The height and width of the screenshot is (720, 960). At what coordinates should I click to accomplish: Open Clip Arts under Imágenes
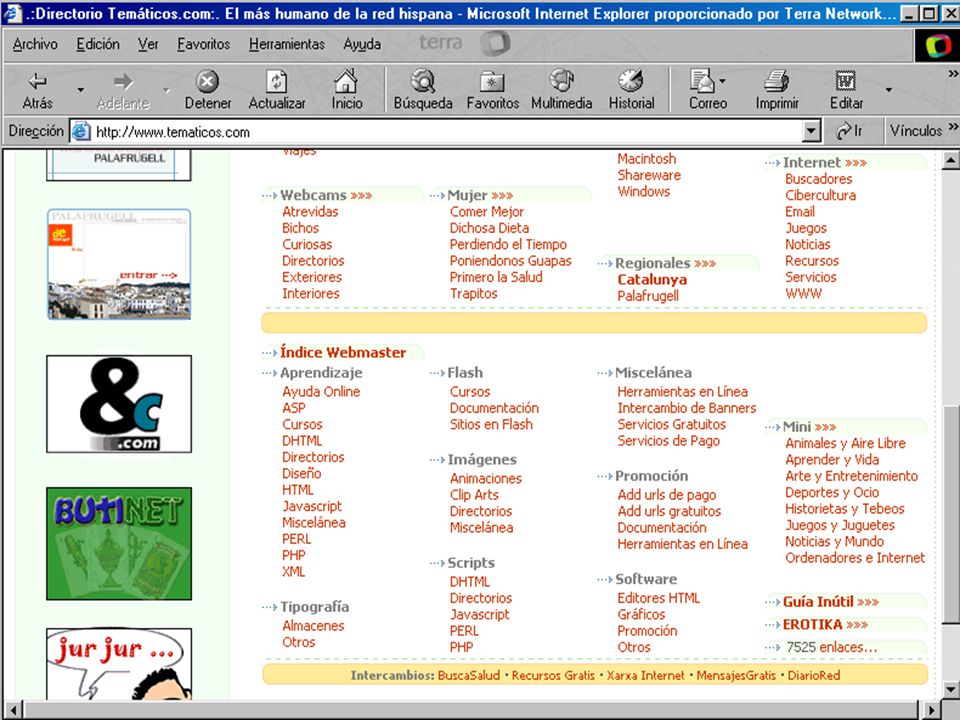click(474, 495)
